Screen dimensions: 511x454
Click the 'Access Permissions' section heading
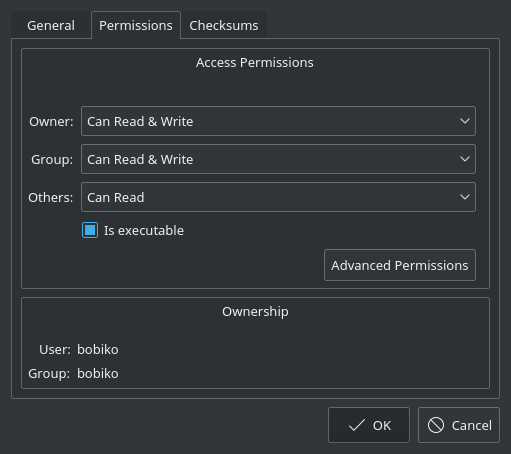255,63
